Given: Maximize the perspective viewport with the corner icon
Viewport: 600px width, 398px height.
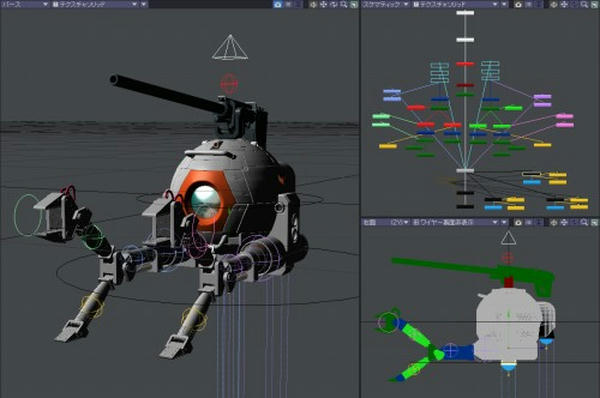Looking at the screenshot, I should click(x=354, y=4).
